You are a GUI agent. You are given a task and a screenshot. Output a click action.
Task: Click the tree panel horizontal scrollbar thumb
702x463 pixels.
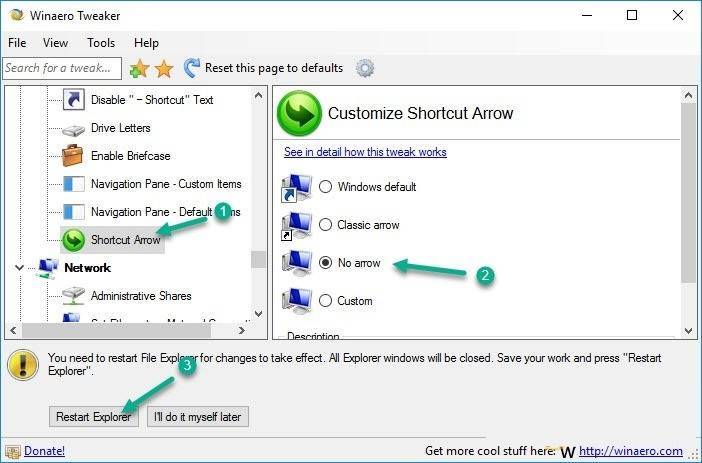point(116,330)
